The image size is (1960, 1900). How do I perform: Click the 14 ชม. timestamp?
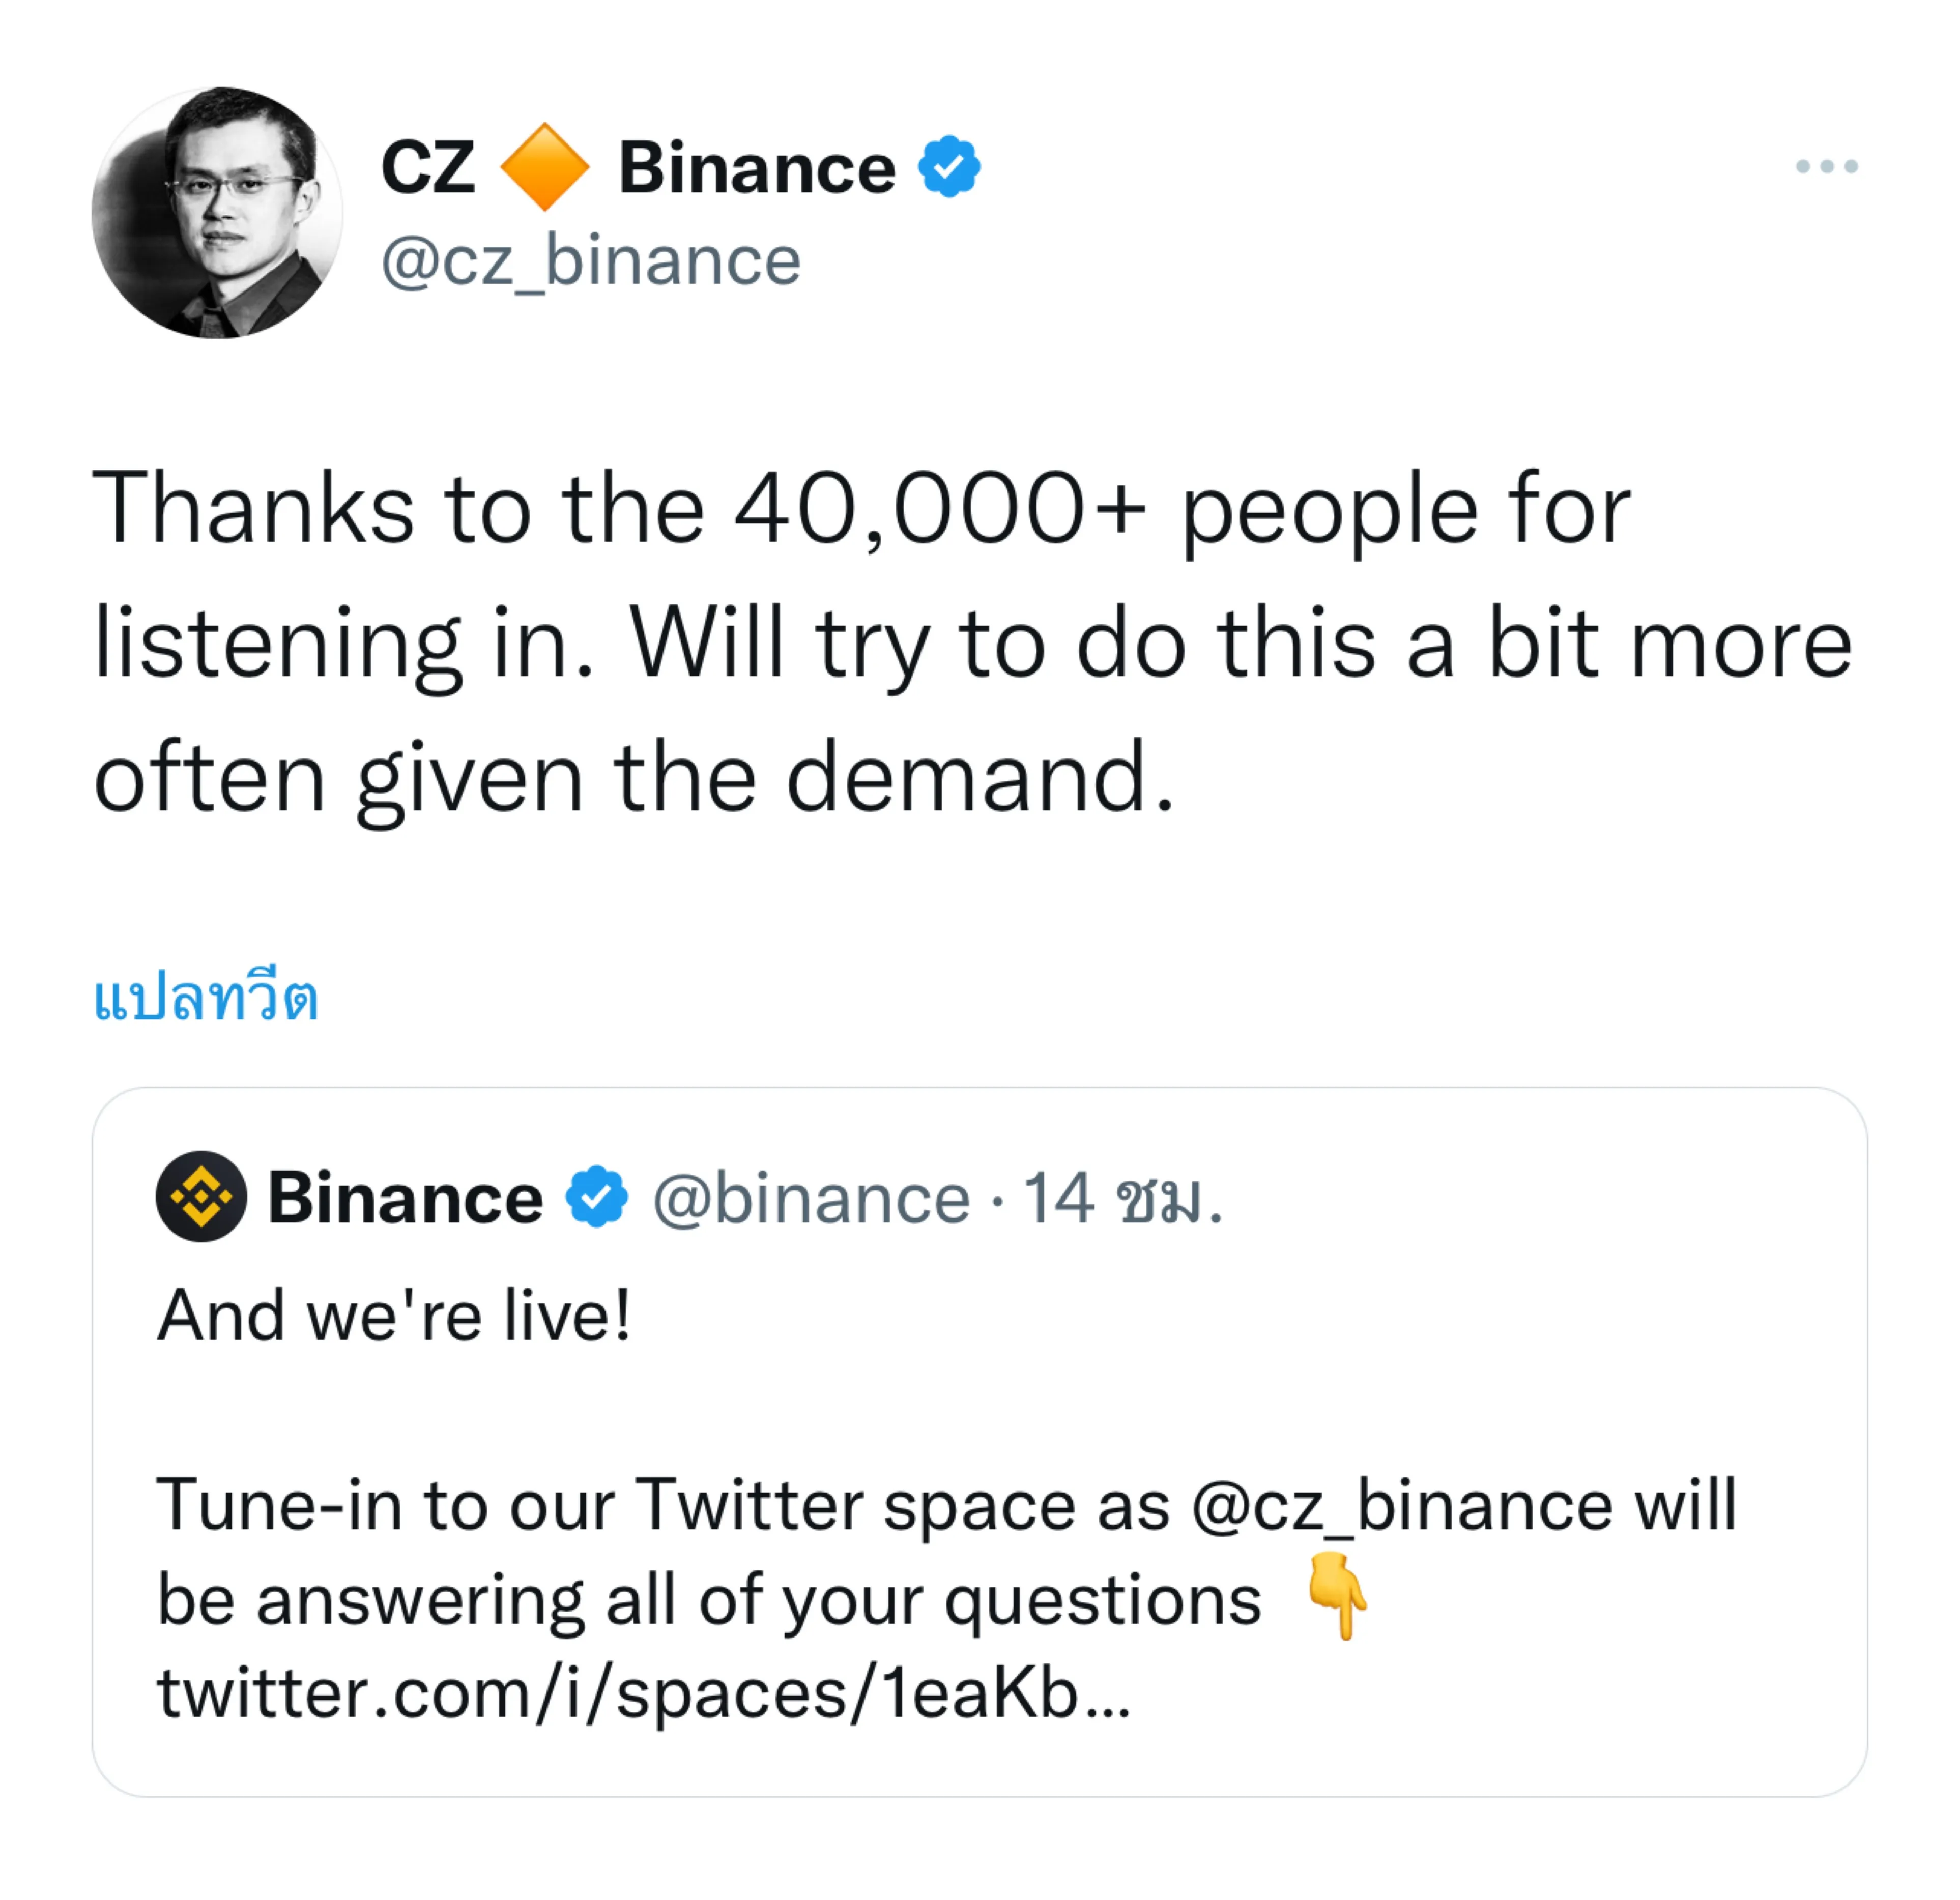pyautogui.click(x=1122, y=1198)
